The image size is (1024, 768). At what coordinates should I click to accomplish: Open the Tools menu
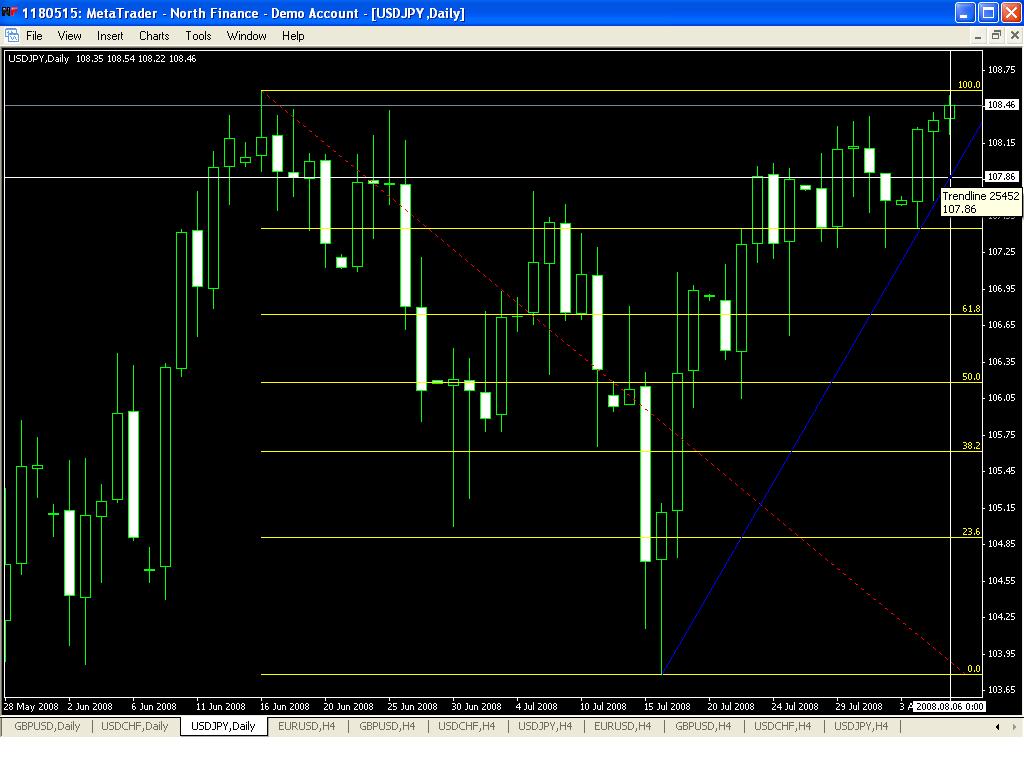pyautogui.click(x=198, y=36)
